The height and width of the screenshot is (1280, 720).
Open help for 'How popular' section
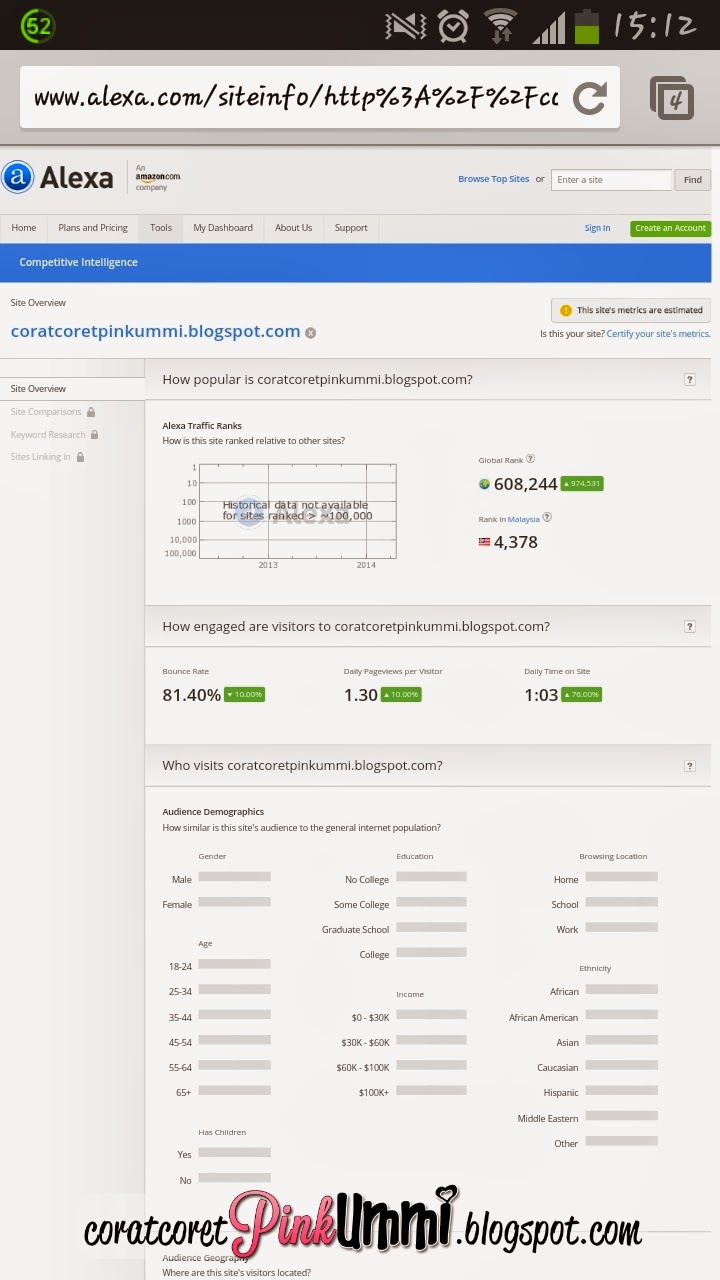point(689,380)
